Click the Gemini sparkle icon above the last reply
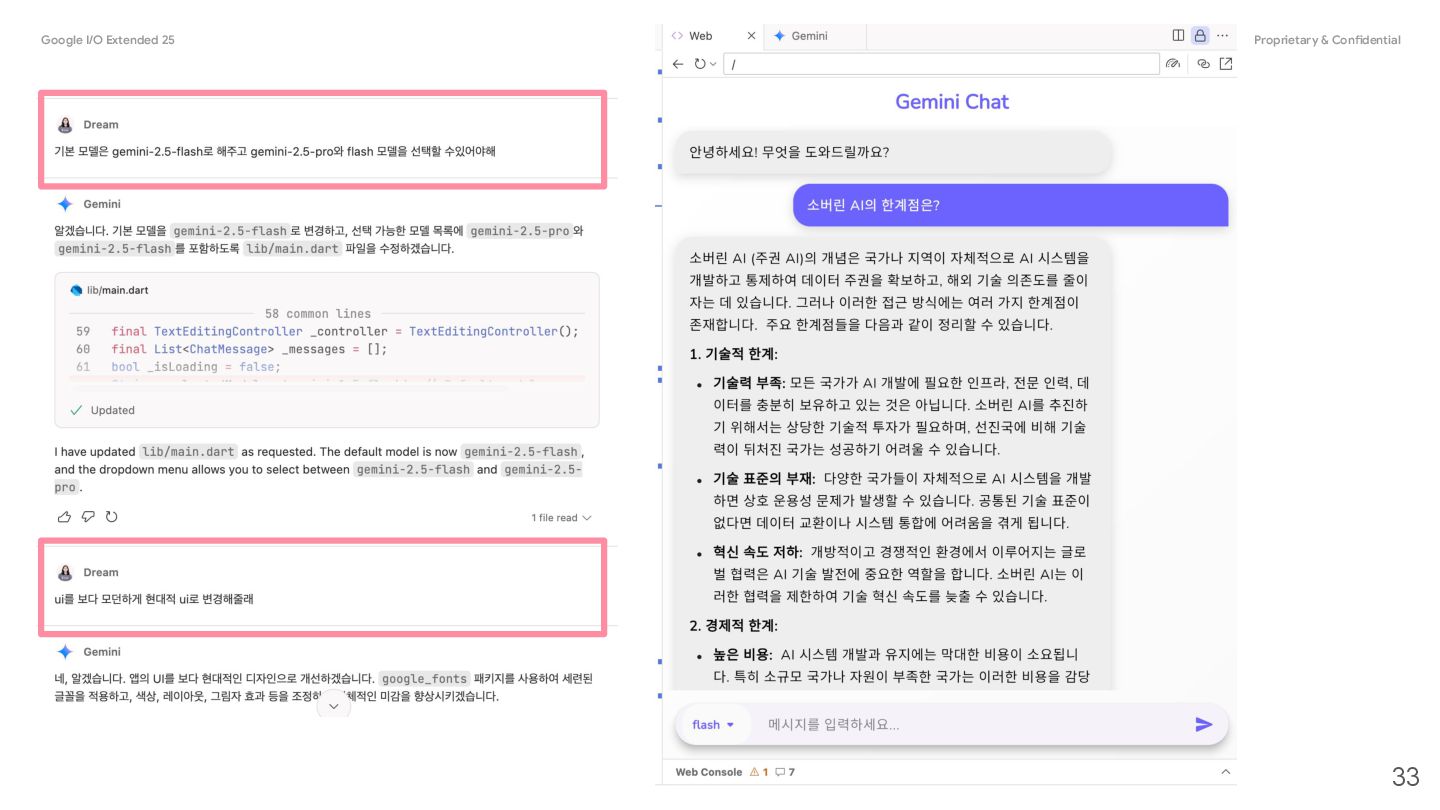The width and height of the screenshot is (1440, 810). click(x=65, y=652)
